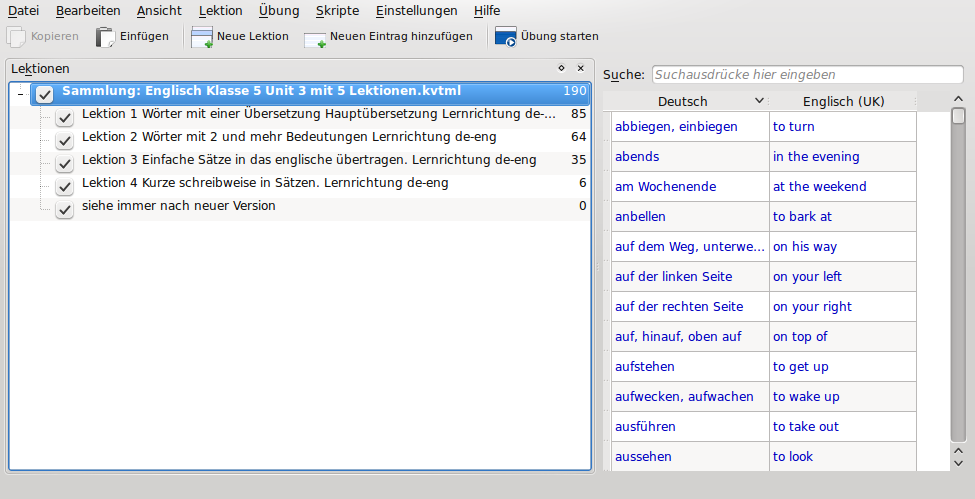Click the Neuen Eintrag hinzufügen icon
The image size is (975, 499).
pos(315,39)
